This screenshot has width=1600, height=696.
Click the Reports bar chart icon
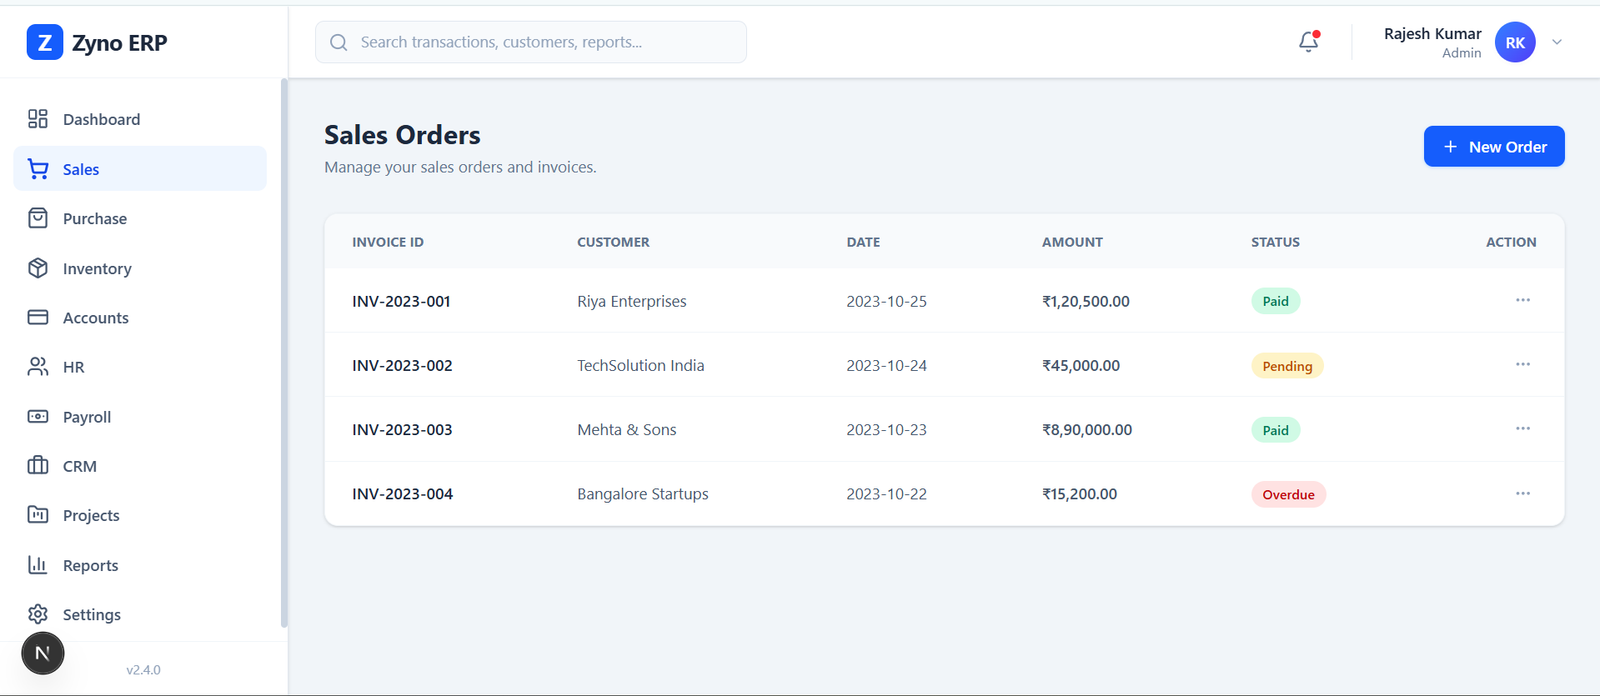point(38,565)
